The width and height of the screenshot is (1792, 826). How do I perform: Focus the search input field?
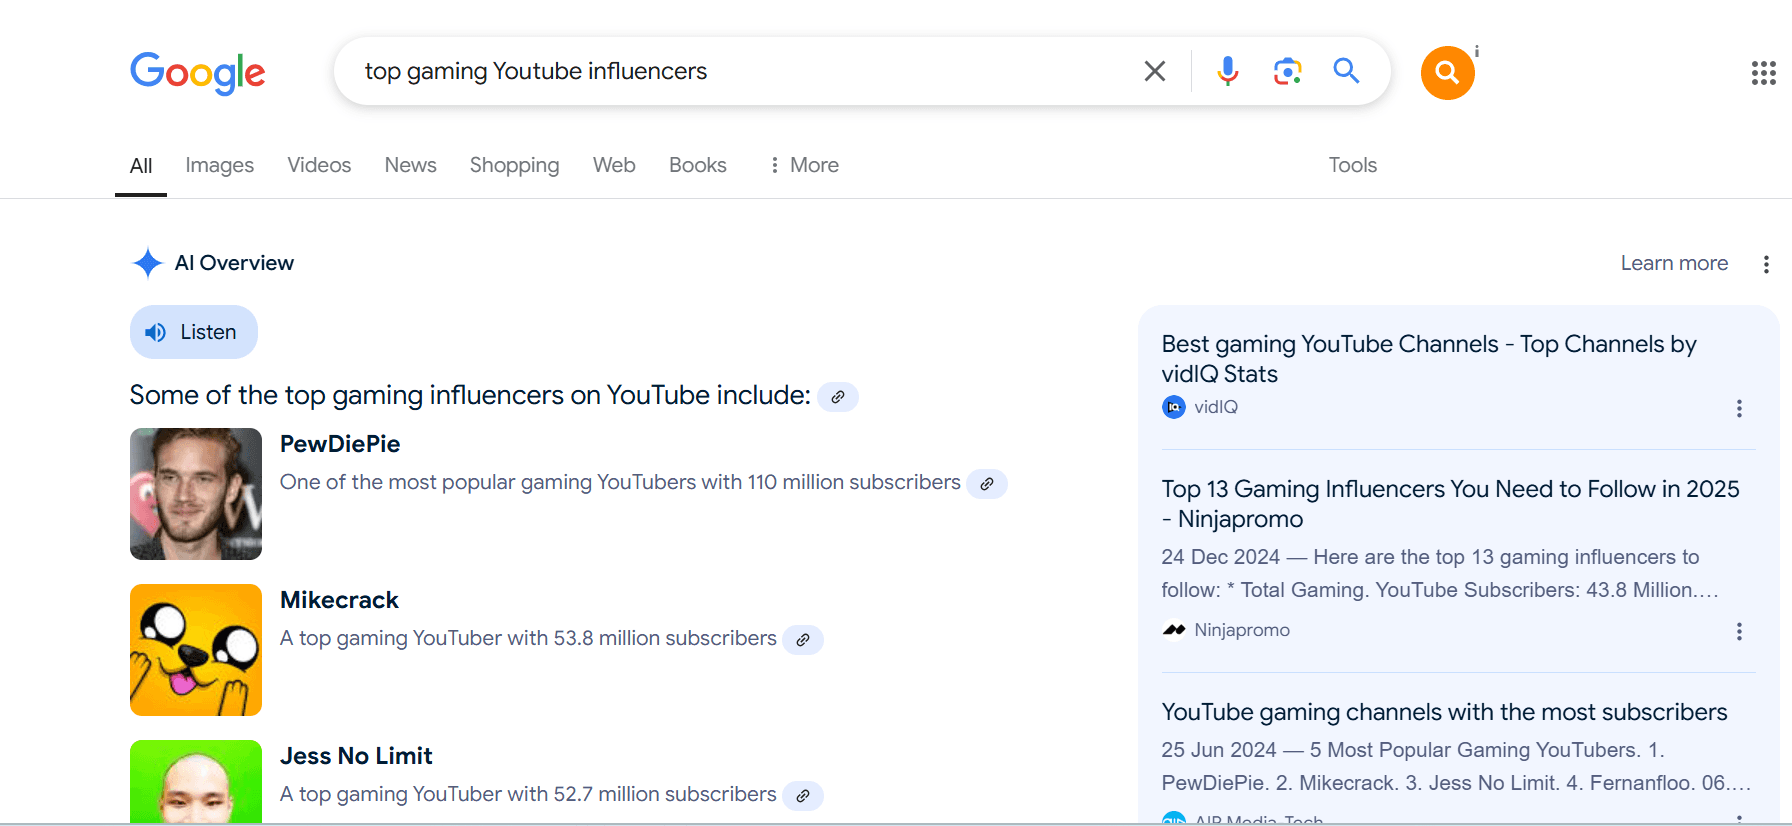(x=740, y=71)
